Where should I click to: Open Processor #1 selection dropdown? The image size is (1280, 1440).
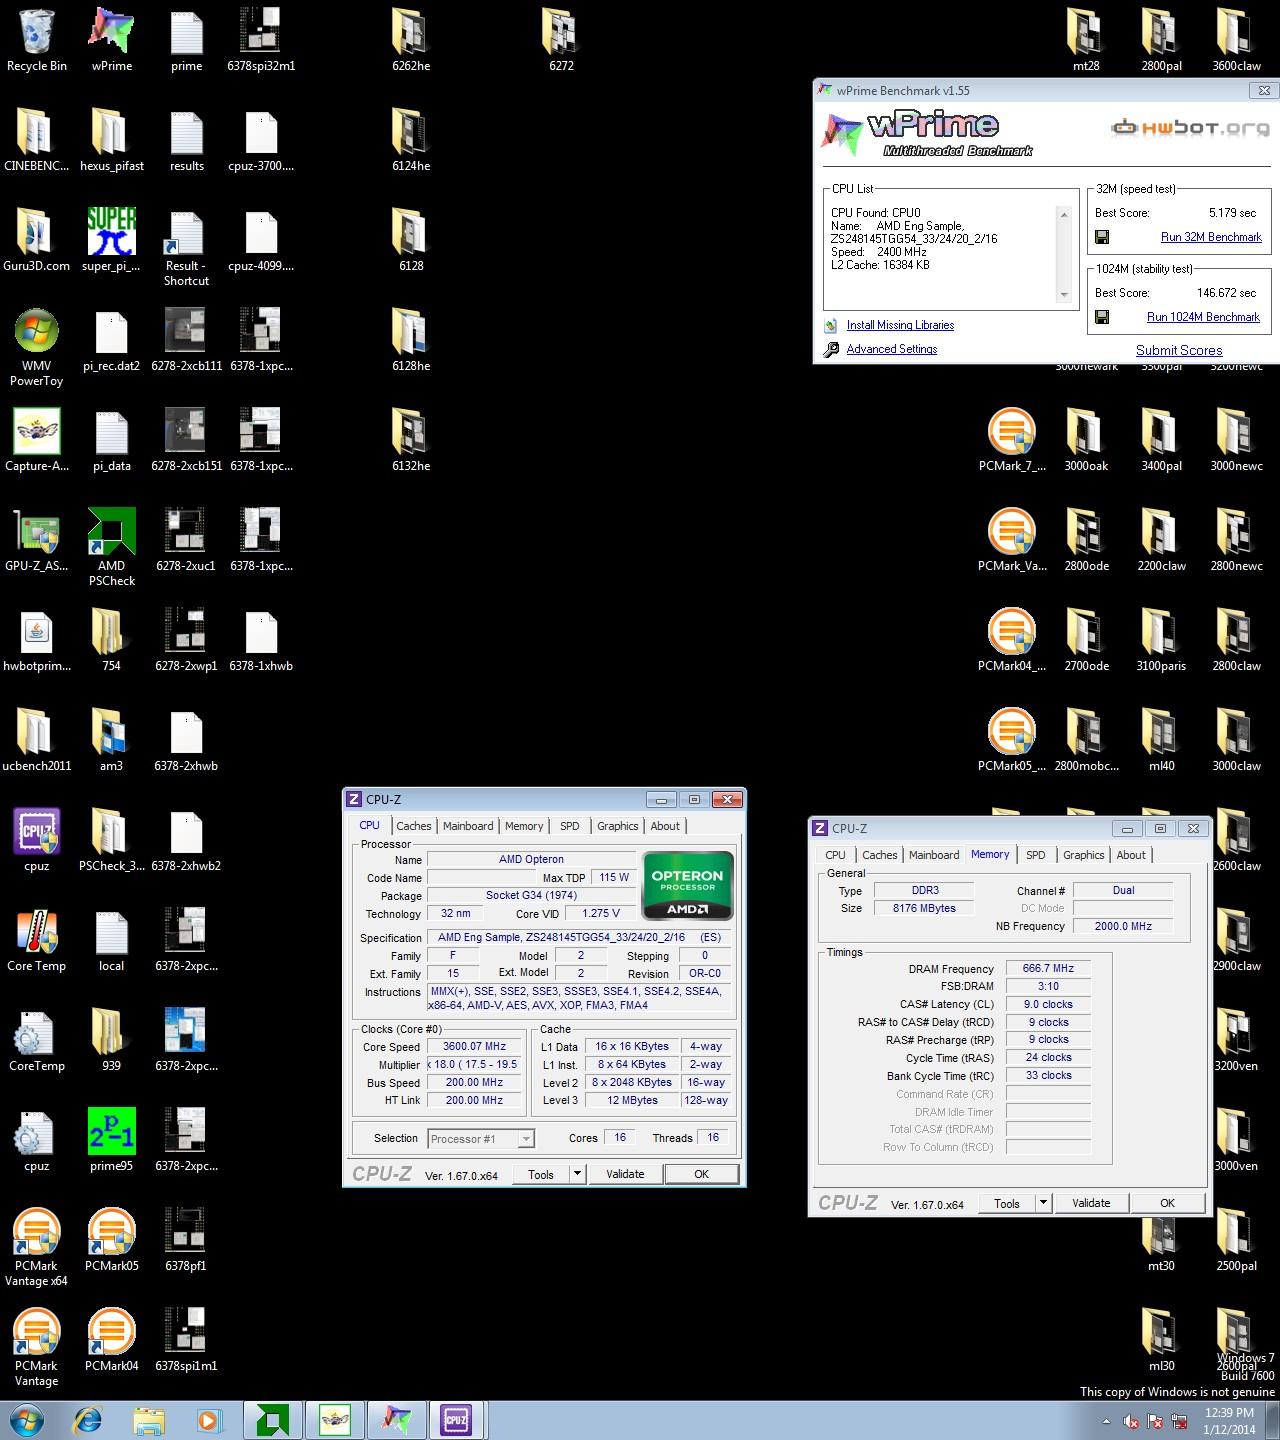pos(481,1138)
